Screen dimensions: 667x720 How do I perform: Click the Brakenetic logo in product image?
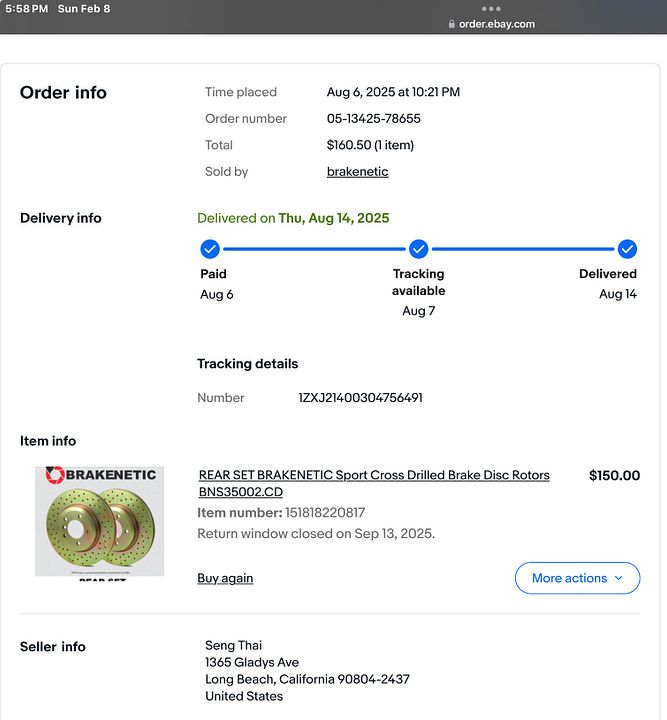coord(101,475)
